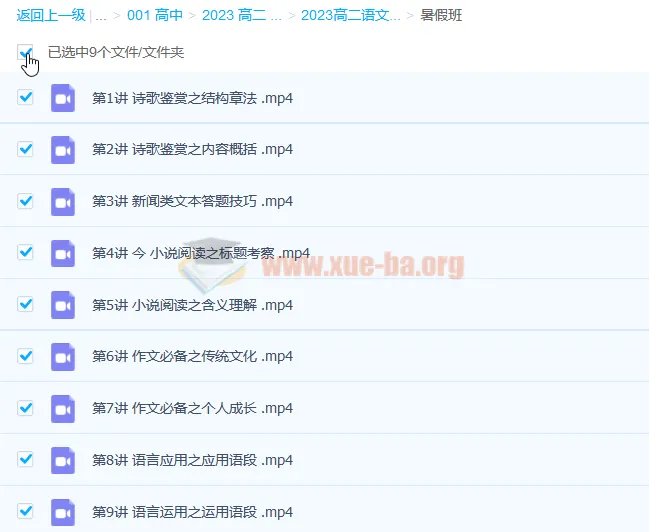Uncheck the 第1讲 诗歌鉴赏之结构章法 checkbox

point(25,97)
